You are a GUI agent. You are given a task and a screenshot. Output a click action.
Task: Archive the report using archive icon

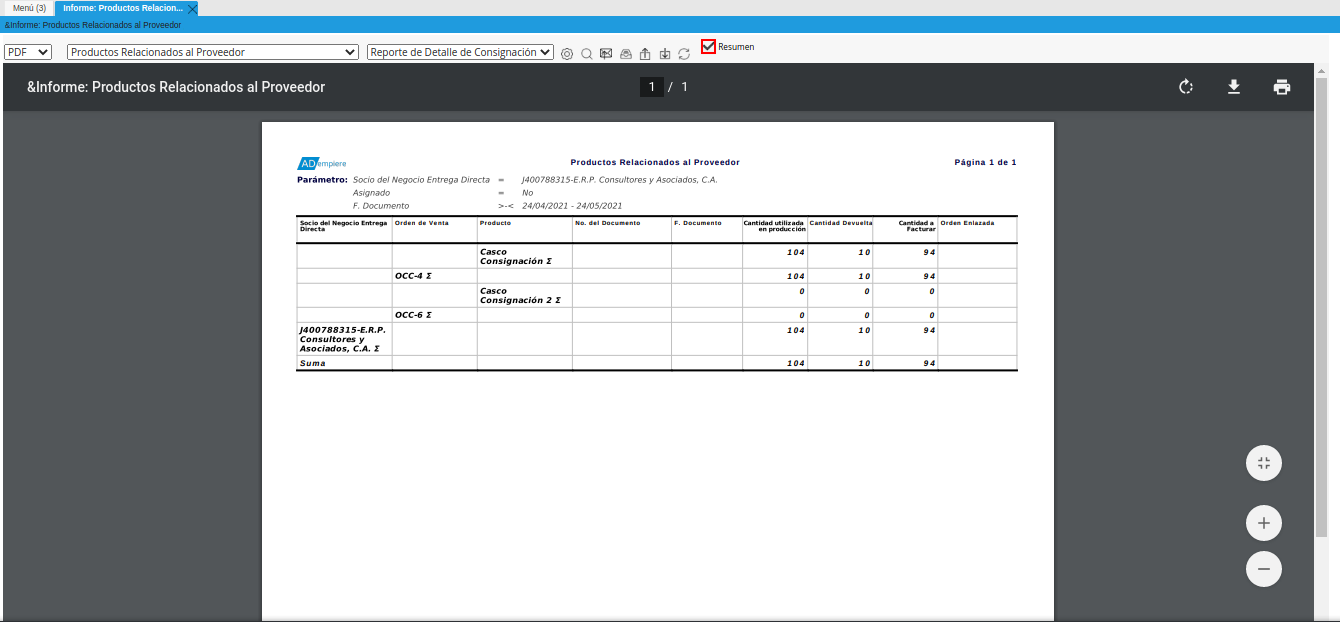tap(625, 53)
